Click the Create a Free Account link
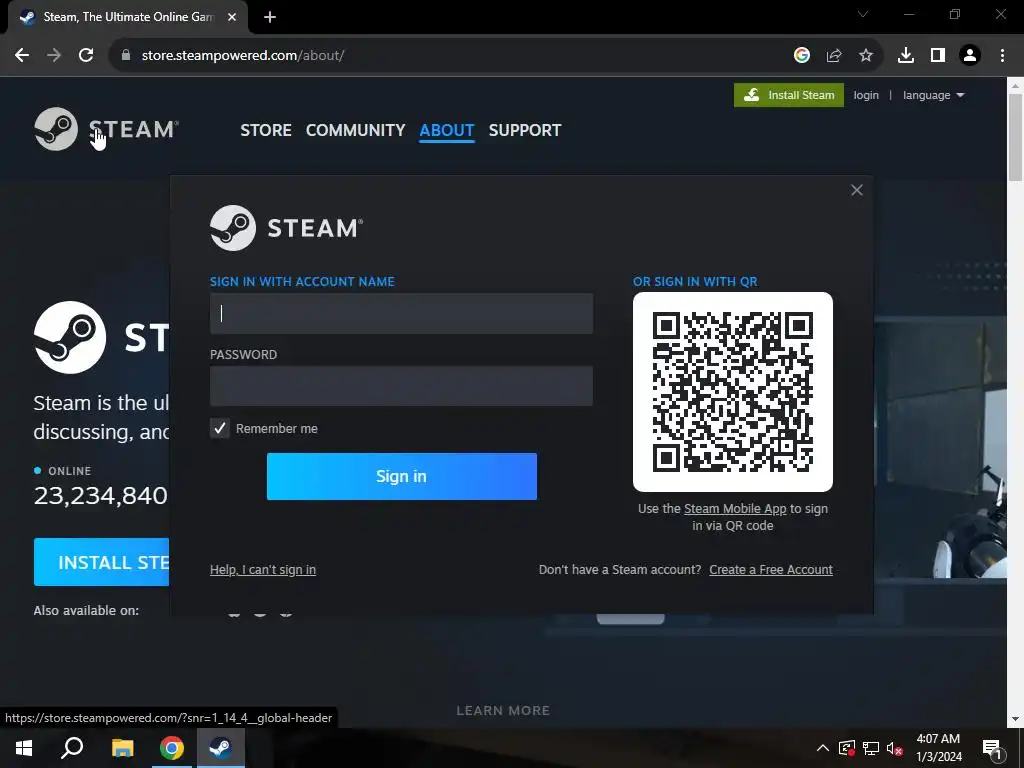1024x768 pixels. [771, 569]
